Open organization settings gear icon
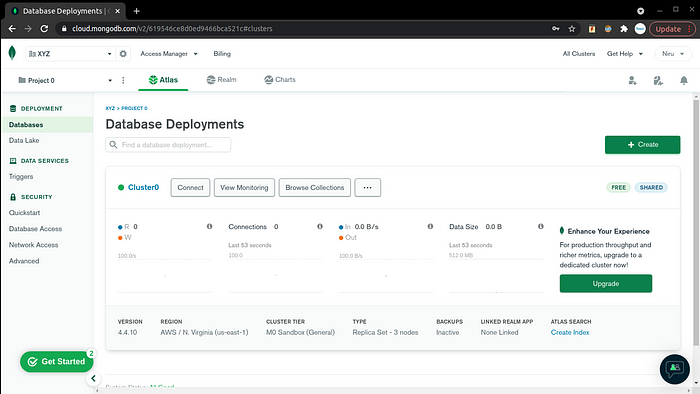Image resolution: width=700 pixels, height=394 pixels. pos(123,54)
